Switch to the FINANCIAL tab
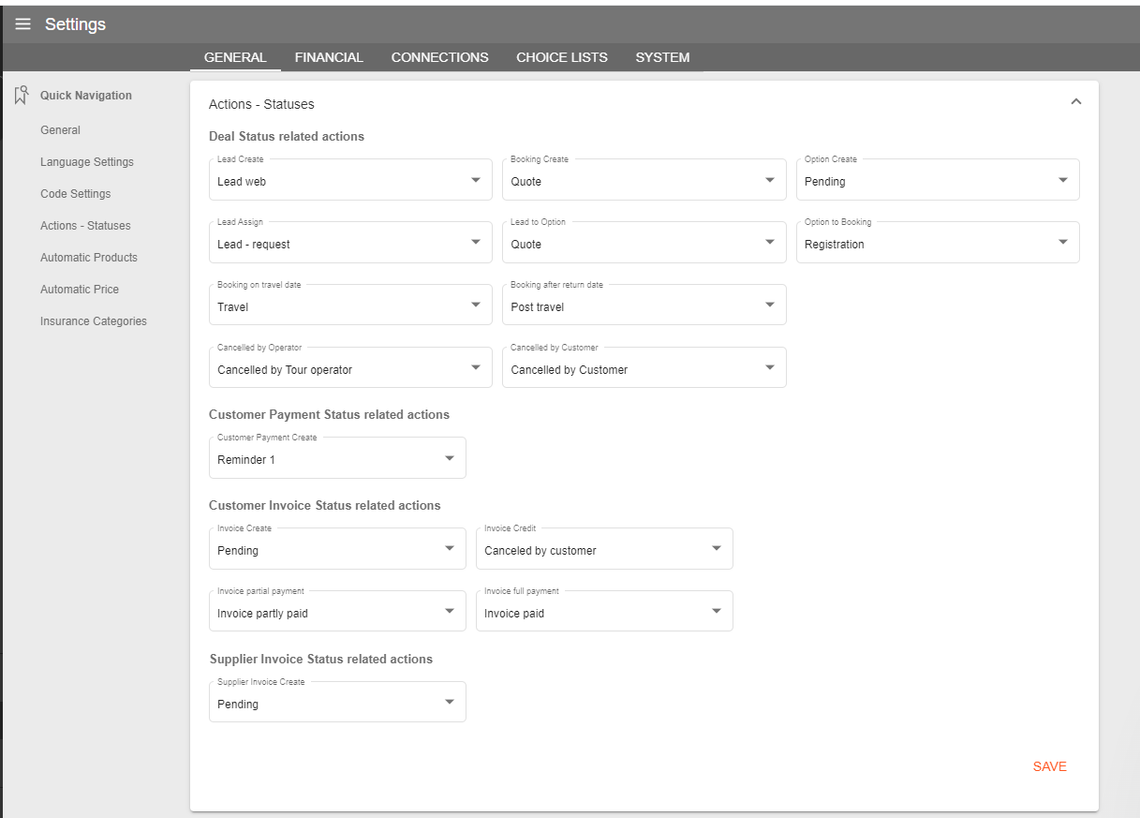Viewport: 1140px width, 818px height. click(329, 57)
